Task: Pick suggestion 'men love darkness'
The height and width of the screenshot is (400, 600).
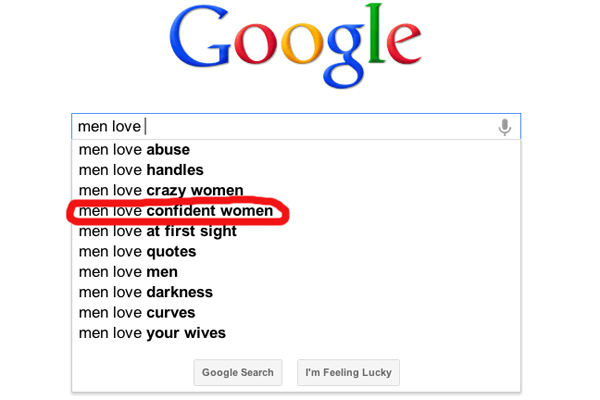Action: tap(296, 292)
